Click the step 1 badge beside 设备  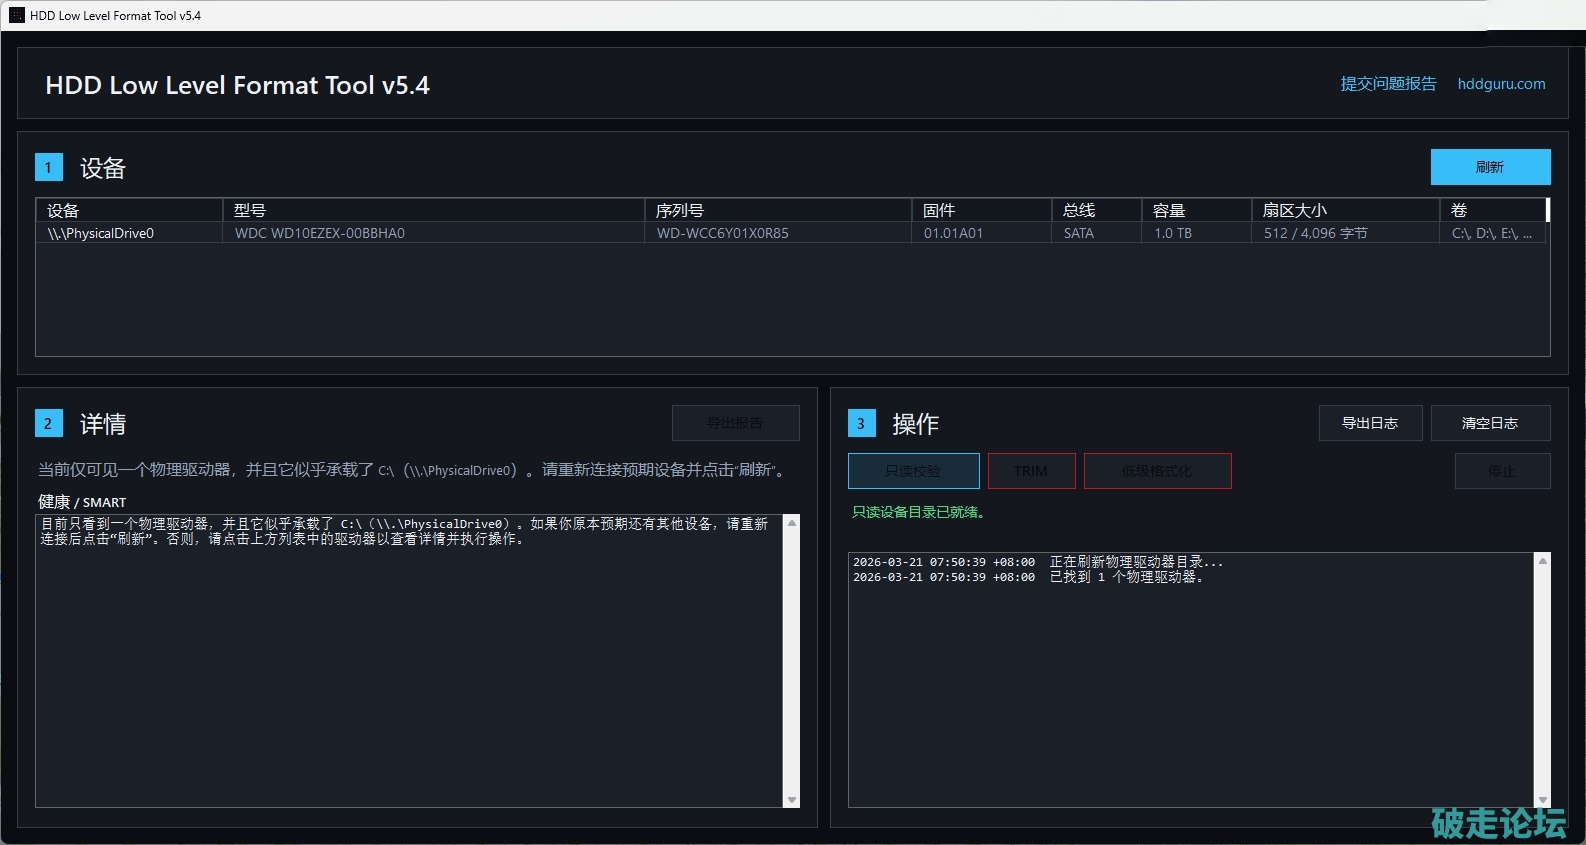click(x=48, y=167)
